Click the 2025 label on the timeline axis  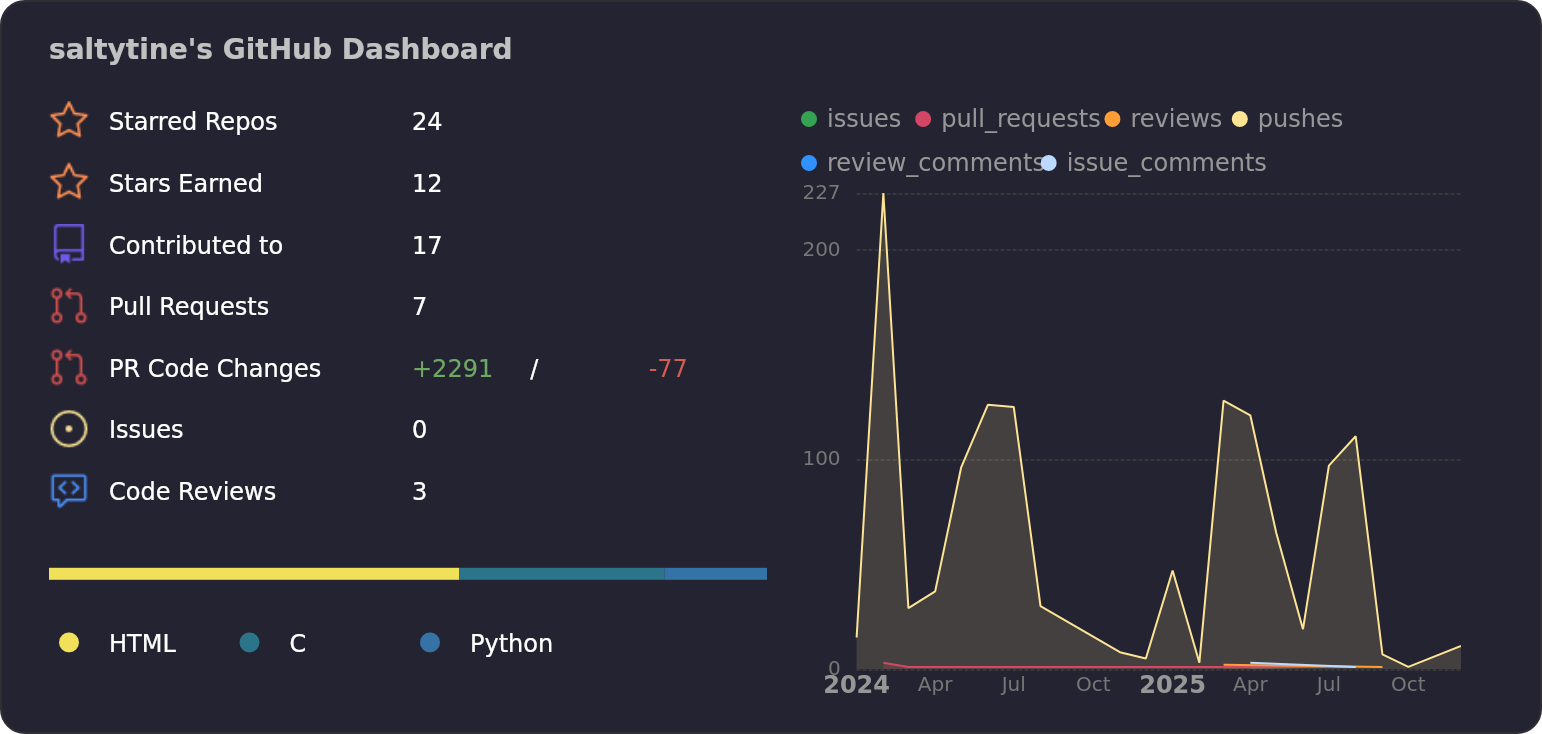coord(1172,685)
